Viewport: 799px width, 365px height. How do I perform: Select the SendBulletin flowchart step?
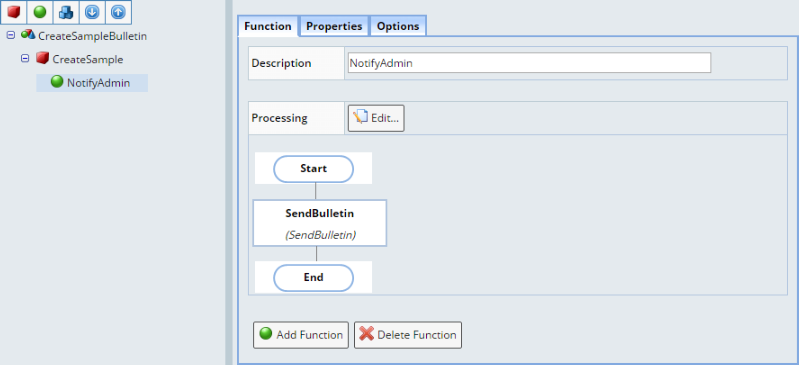[319, 223]
